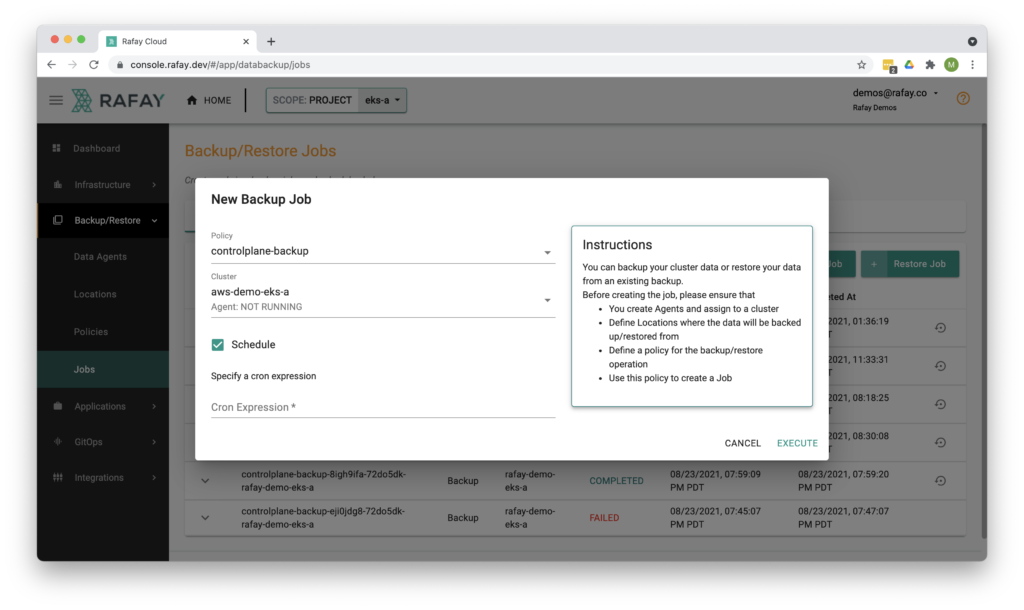Click the COMPLETED status text
Viewport: 1024px width, 610px height.
(616, 481)
